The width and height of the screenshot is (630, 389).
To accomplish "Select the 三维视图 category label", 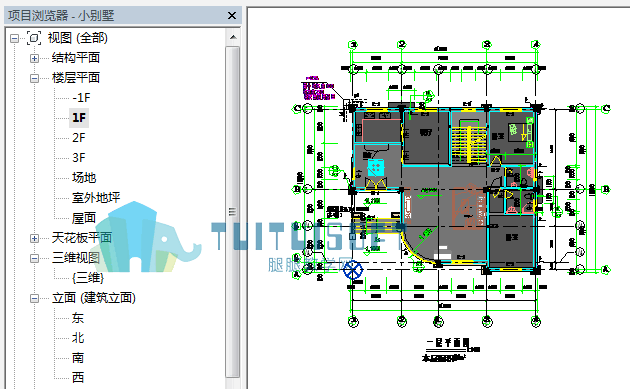I will (x=76, y=258).
